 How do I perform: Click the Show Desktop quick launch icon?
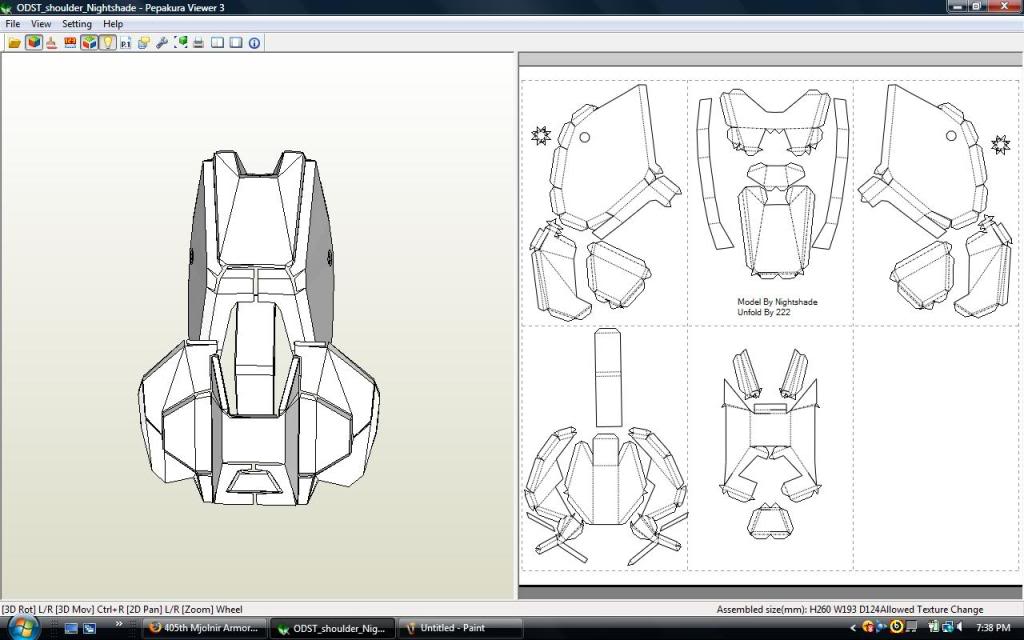[71, 628]
